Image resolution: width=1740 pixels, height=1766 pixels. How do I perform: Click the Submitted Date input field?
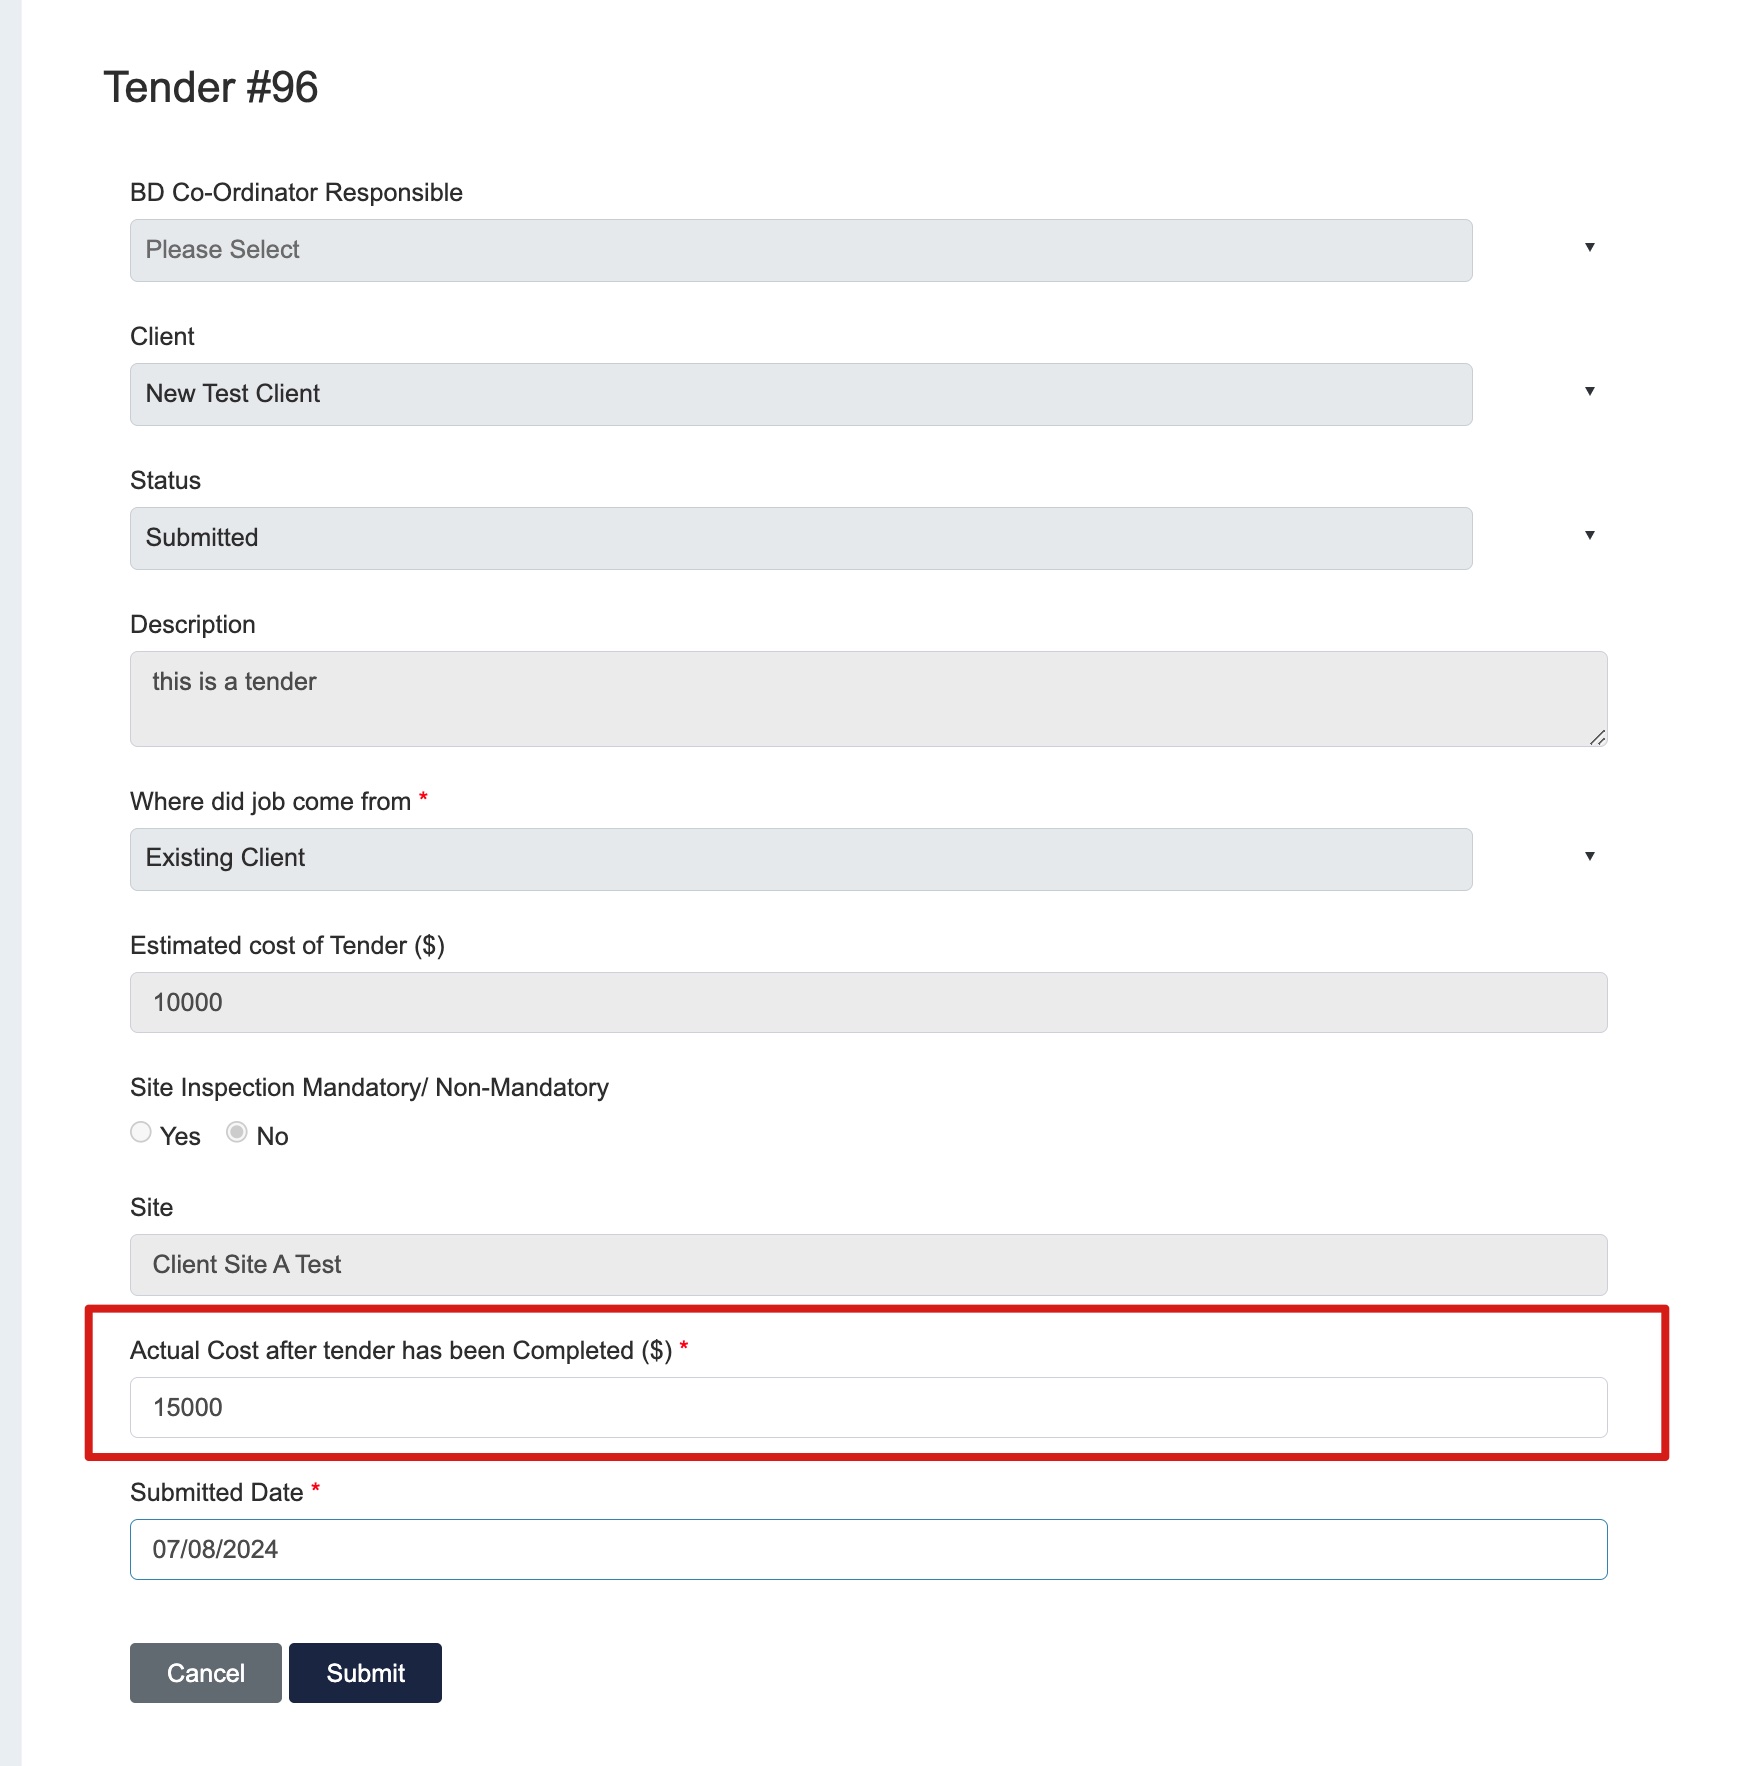[868, 1549]
